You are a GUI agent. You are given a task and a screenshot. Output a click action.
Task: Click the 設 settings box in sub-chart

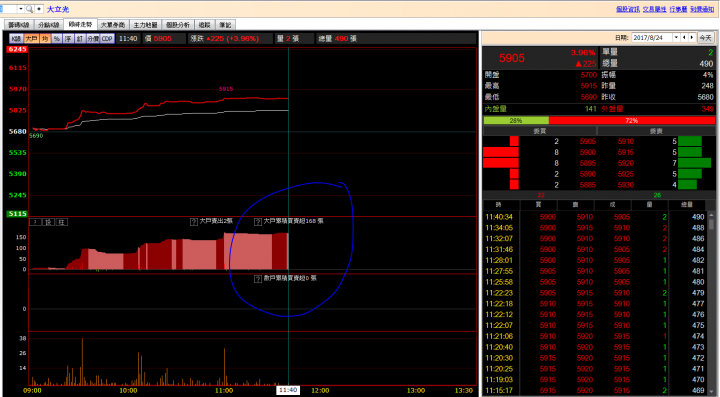(x=48, y=222)
